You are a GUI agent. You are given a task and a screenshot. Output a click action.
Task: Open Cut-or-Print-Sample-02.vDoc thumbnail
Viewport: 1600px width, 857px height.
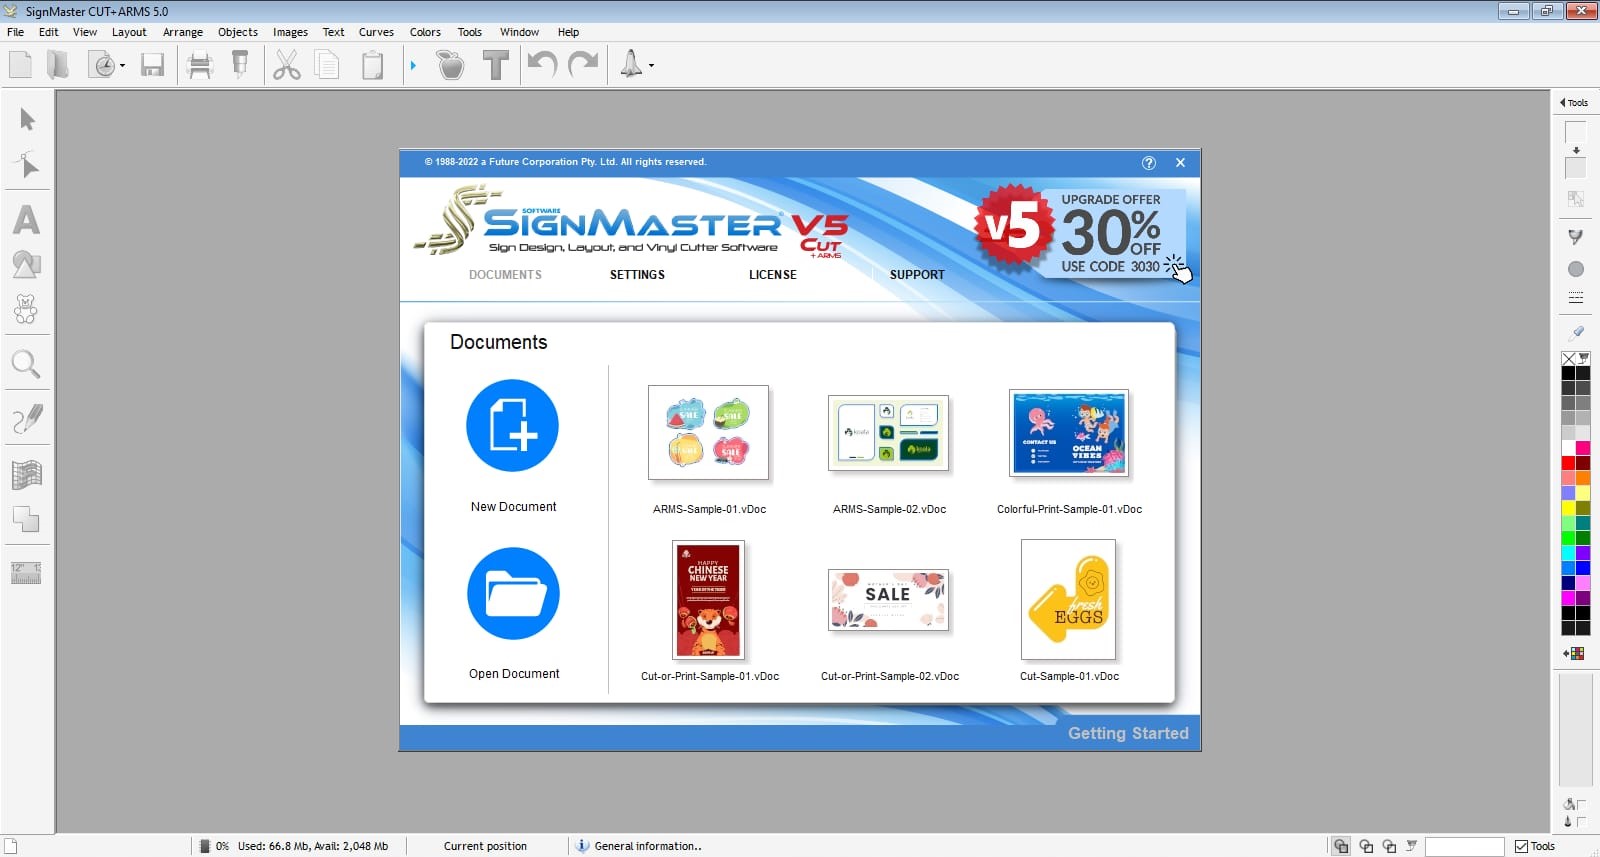click(x=888, y=600)
